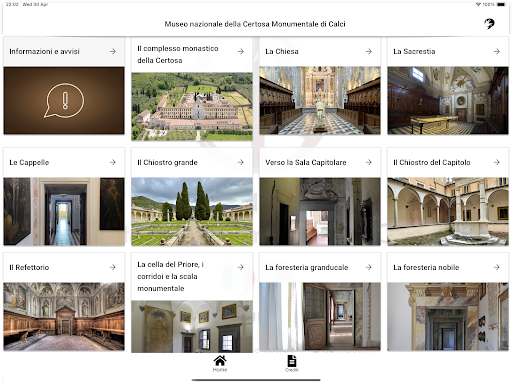The width and height of the screenshot is (512, 384).
Task: Click arrow beside Le Cappelle
Action: (x=113, y=162)
